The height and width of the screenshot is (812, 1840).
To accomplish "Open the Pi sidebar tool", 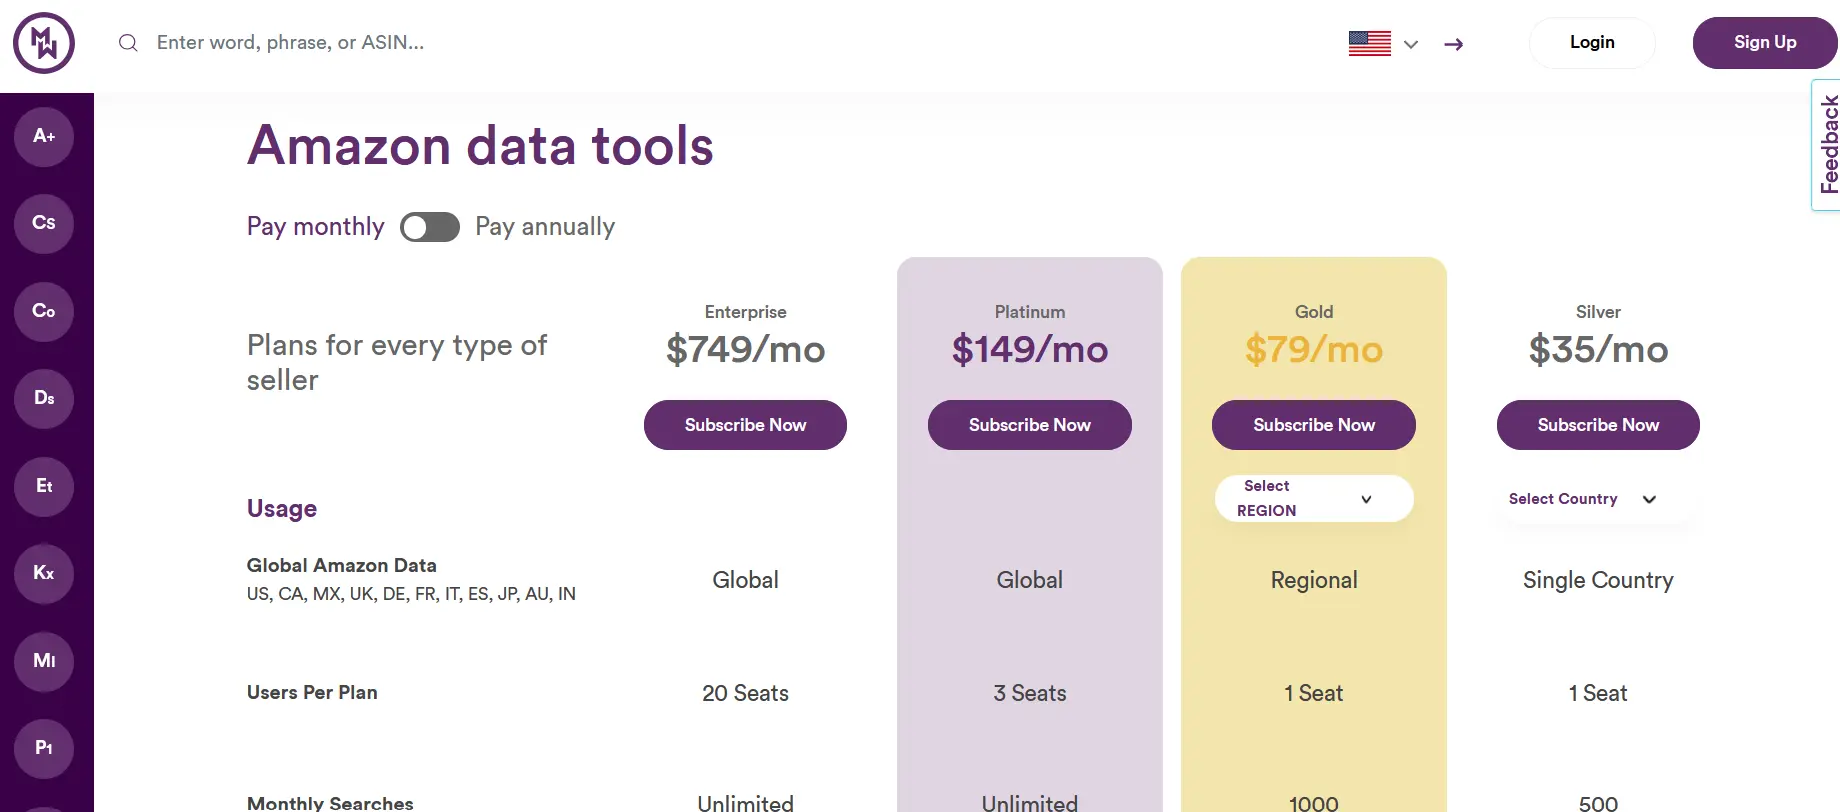I will (44, 748).
